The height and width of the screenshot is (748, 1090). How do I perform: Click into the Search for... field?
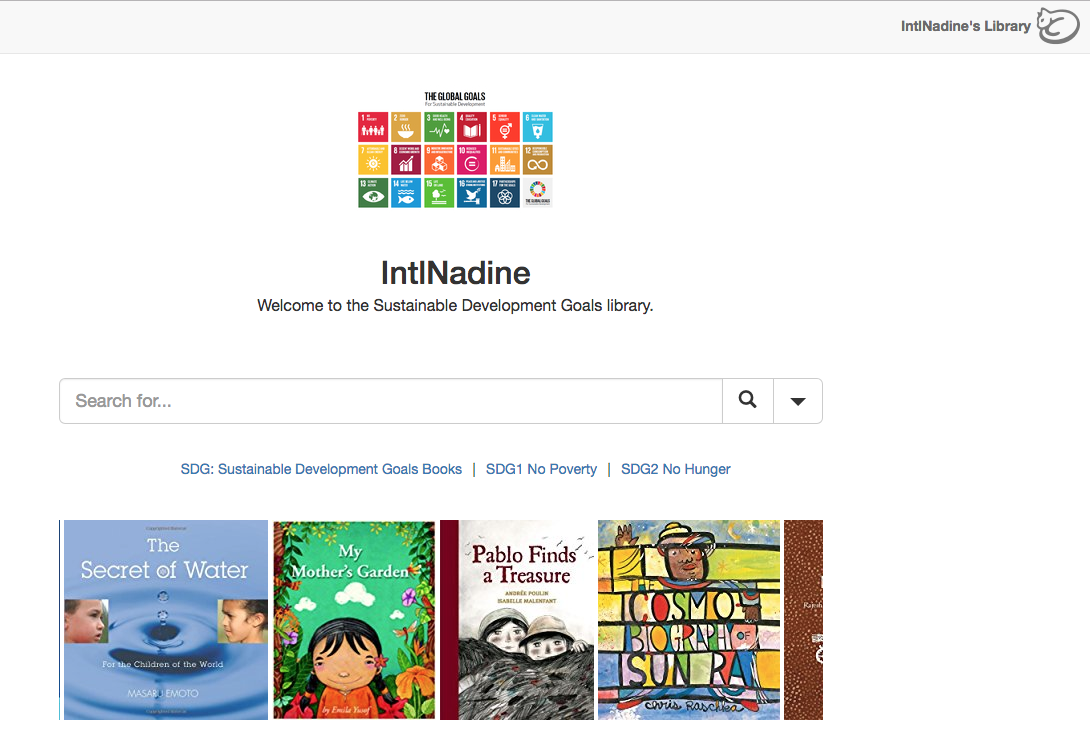click(391, 401)
